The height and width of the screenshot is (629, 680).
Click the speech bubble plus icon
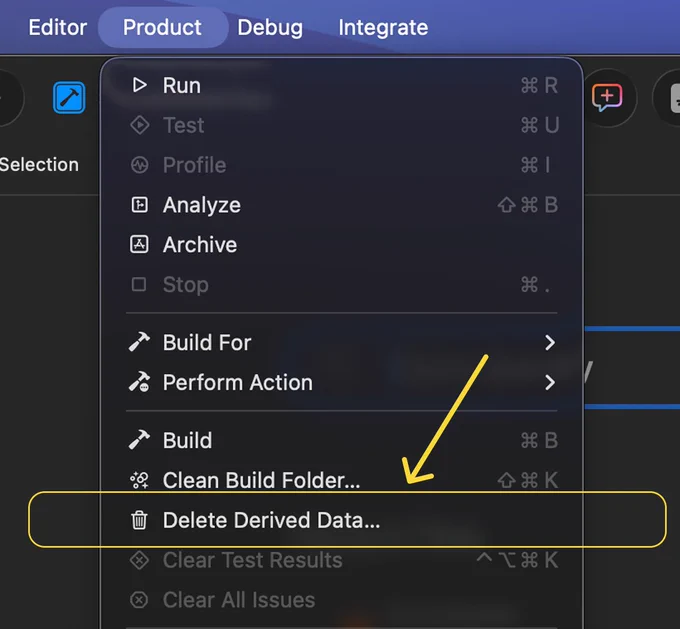pos(607,98)
